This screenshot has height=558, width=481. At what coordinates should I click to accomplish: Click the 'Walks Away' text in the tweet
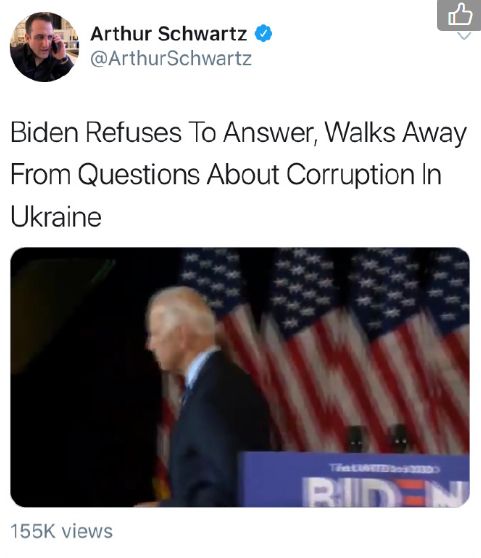coord(396,133)
